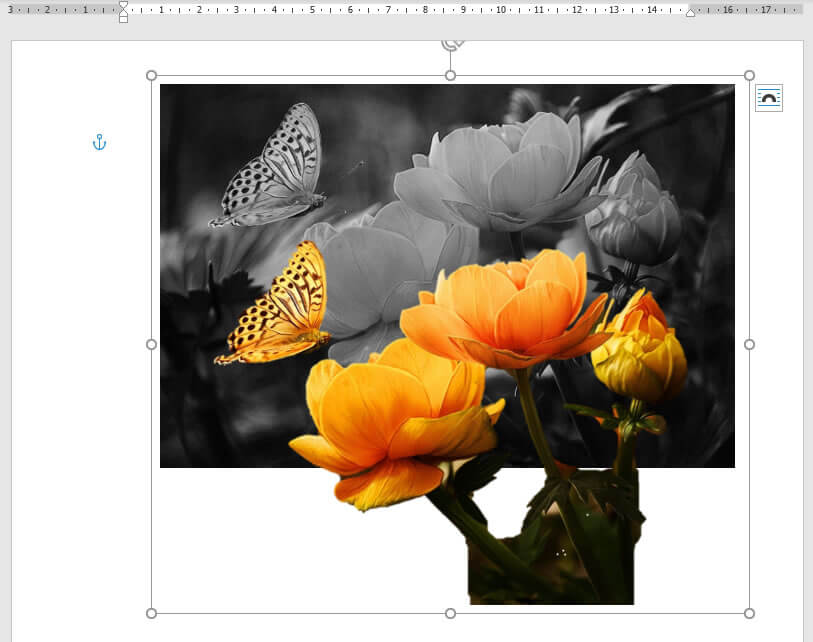
Task: Click the Right Indent marker on the ruler
Action: click(x=690, y=13)
